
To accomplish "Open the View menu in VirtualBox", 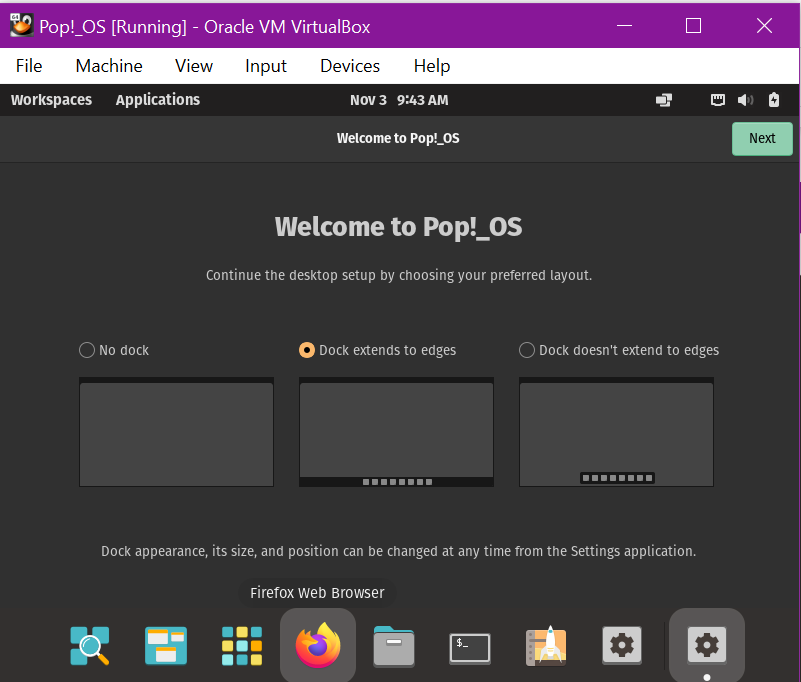I will tap(194, 66).
